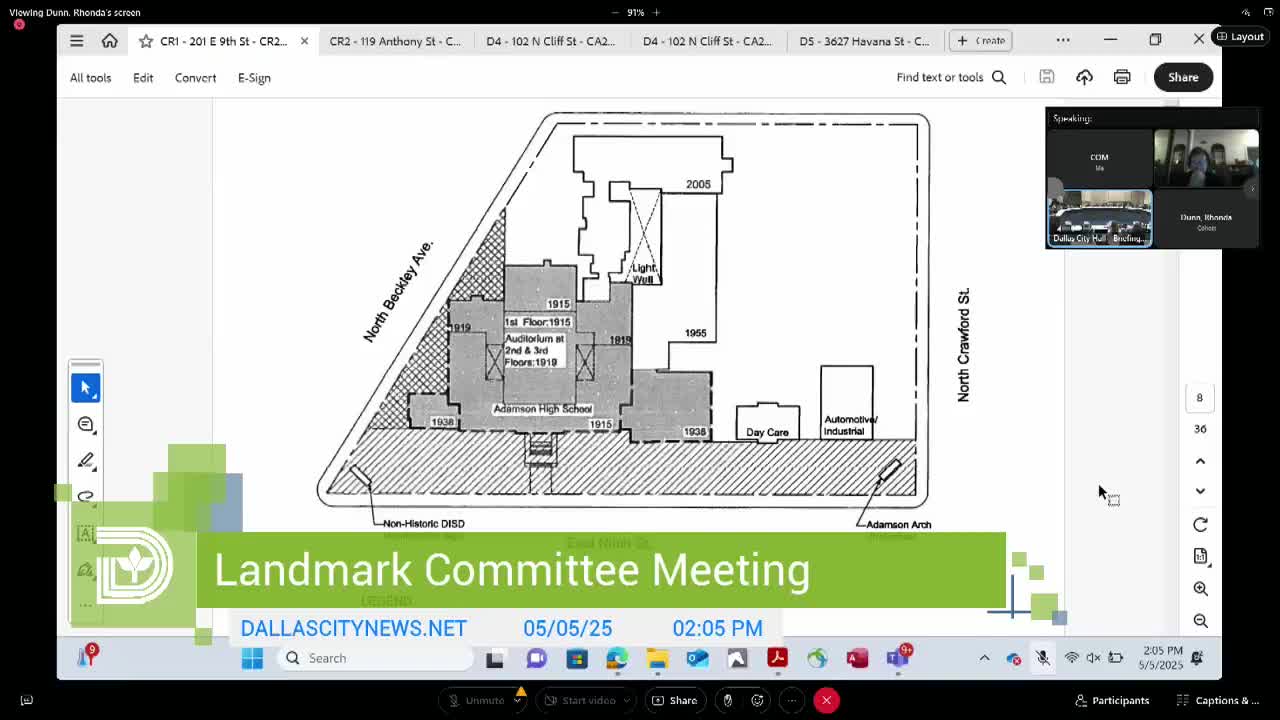Open Captions & more options
Viewport: 1280px width, 720px height.
tap(1218, 700)
